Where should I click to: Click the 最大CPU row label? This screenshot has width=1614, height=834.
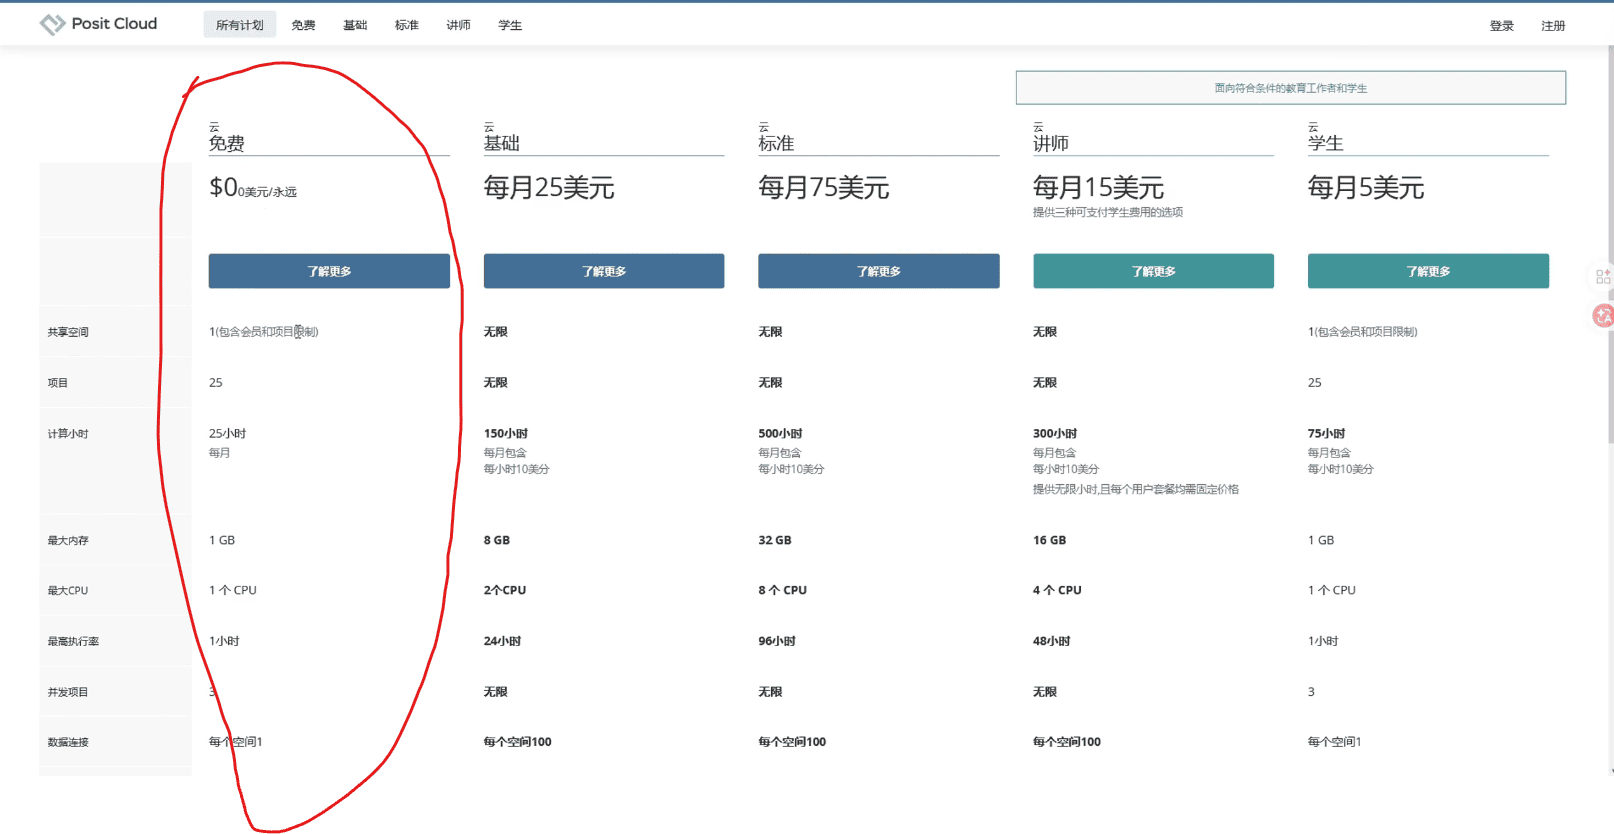point(68,591)
